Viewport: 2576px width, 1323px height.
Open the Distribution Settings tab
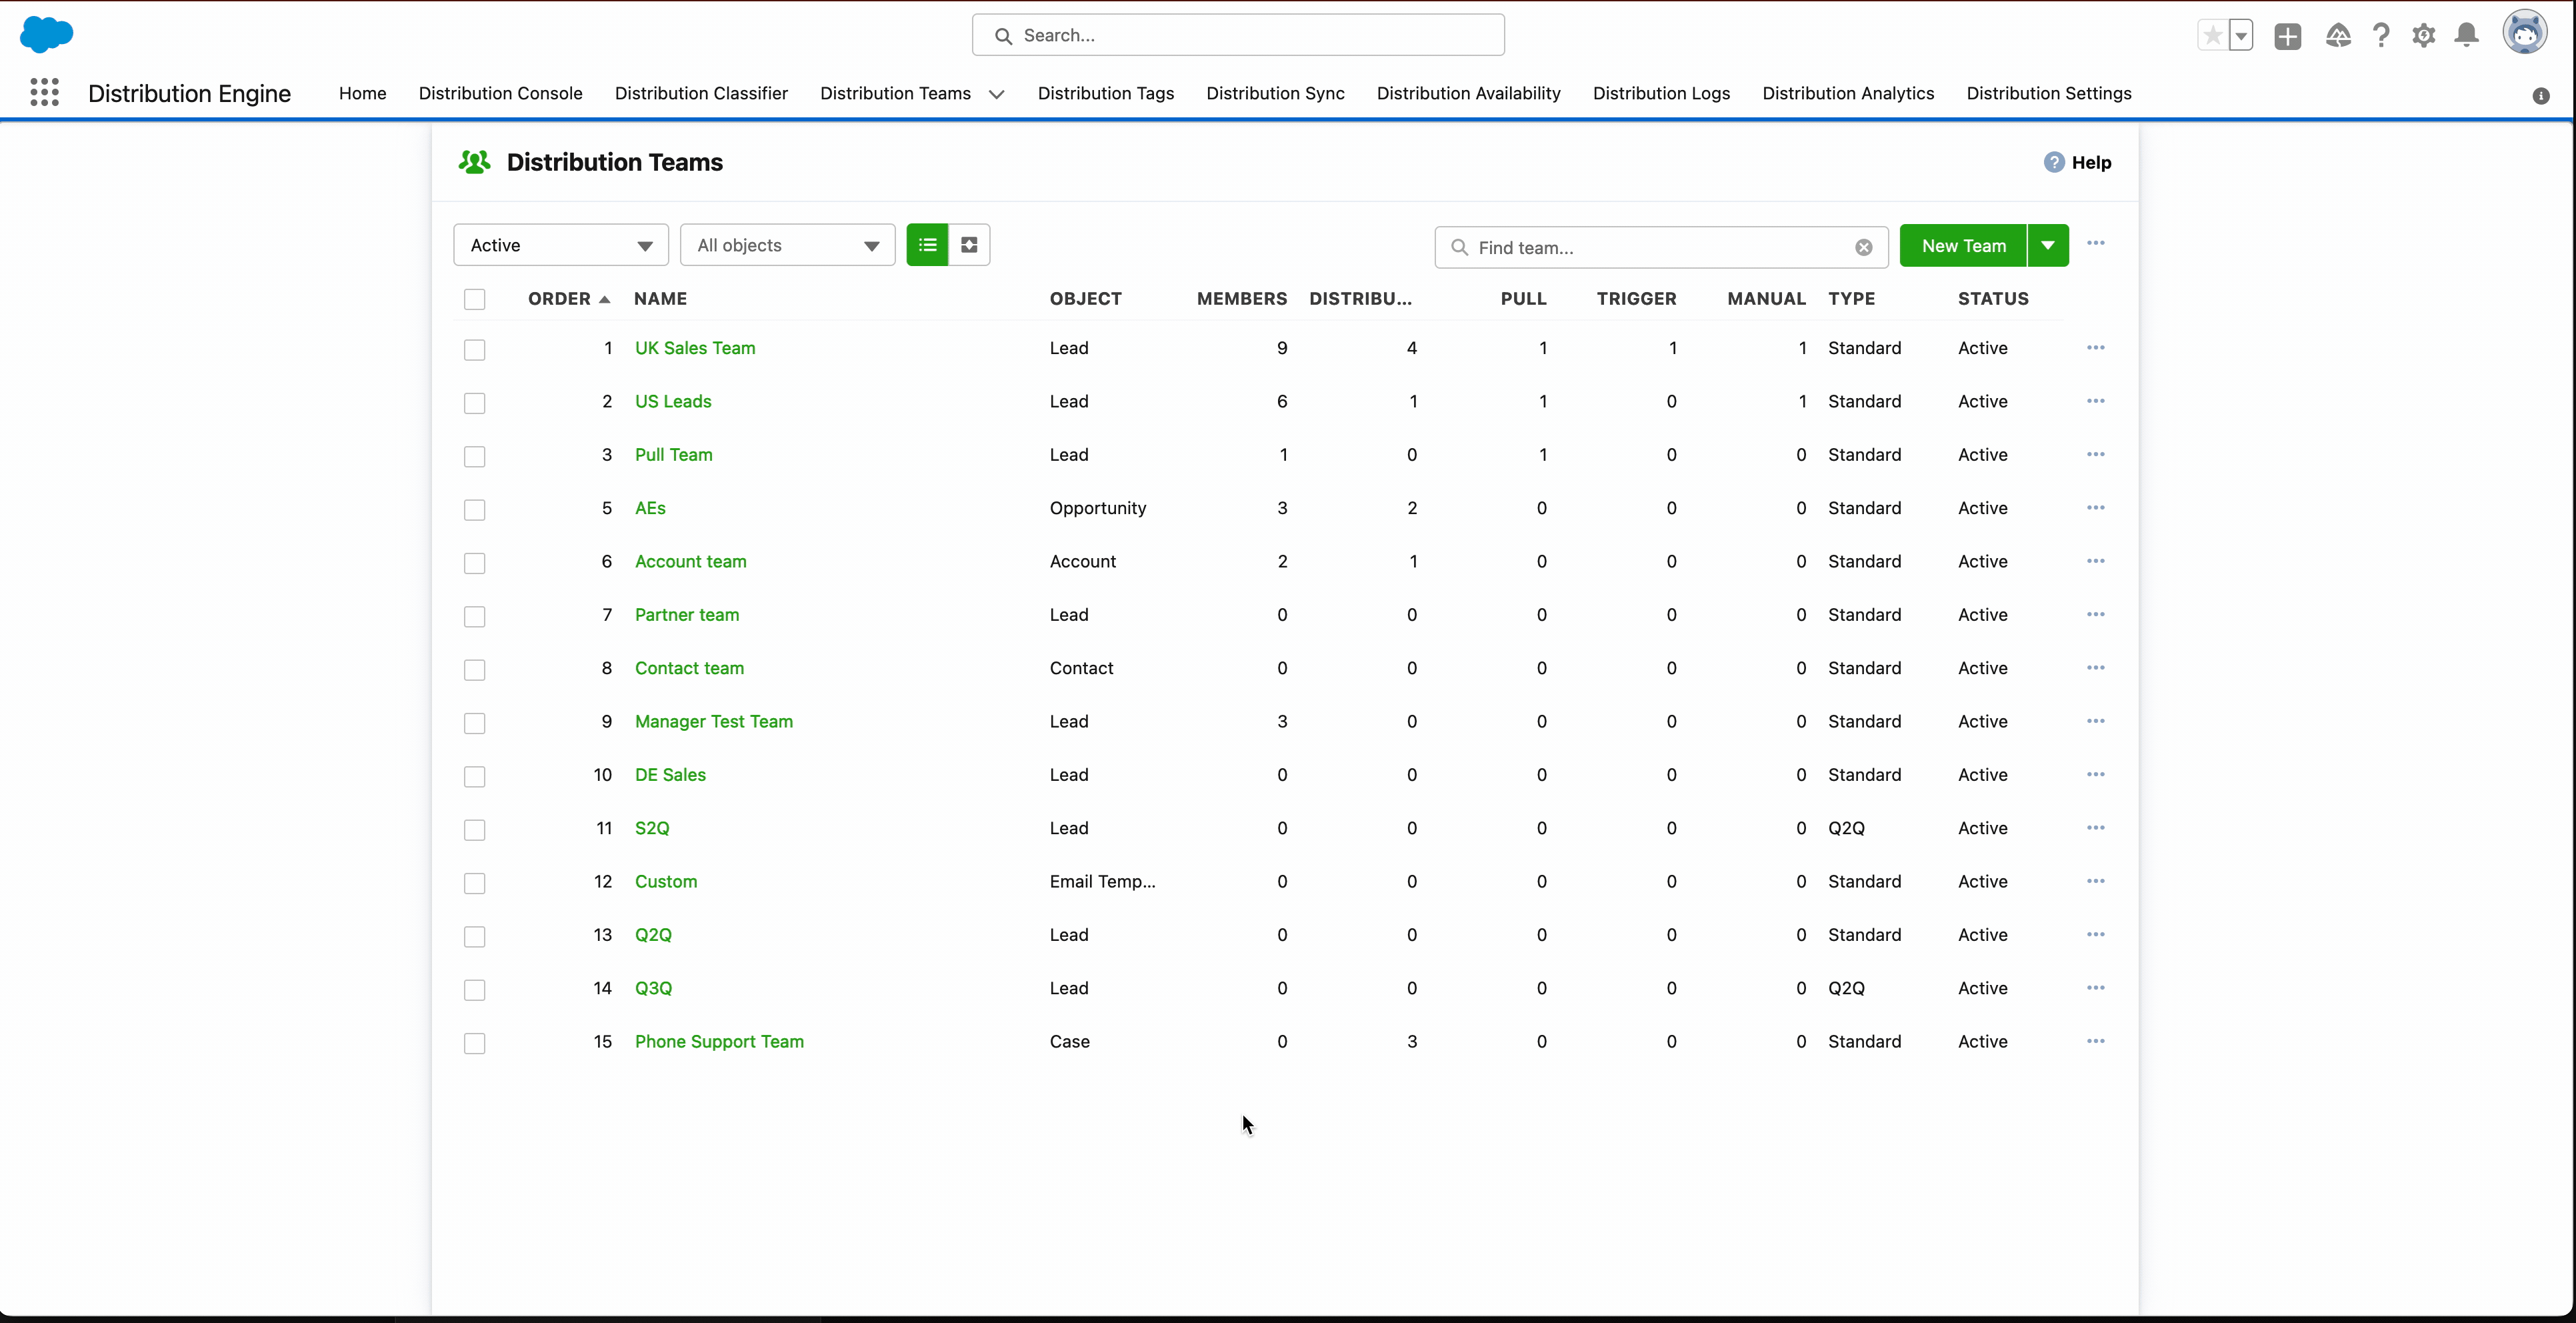point(2049,93)
